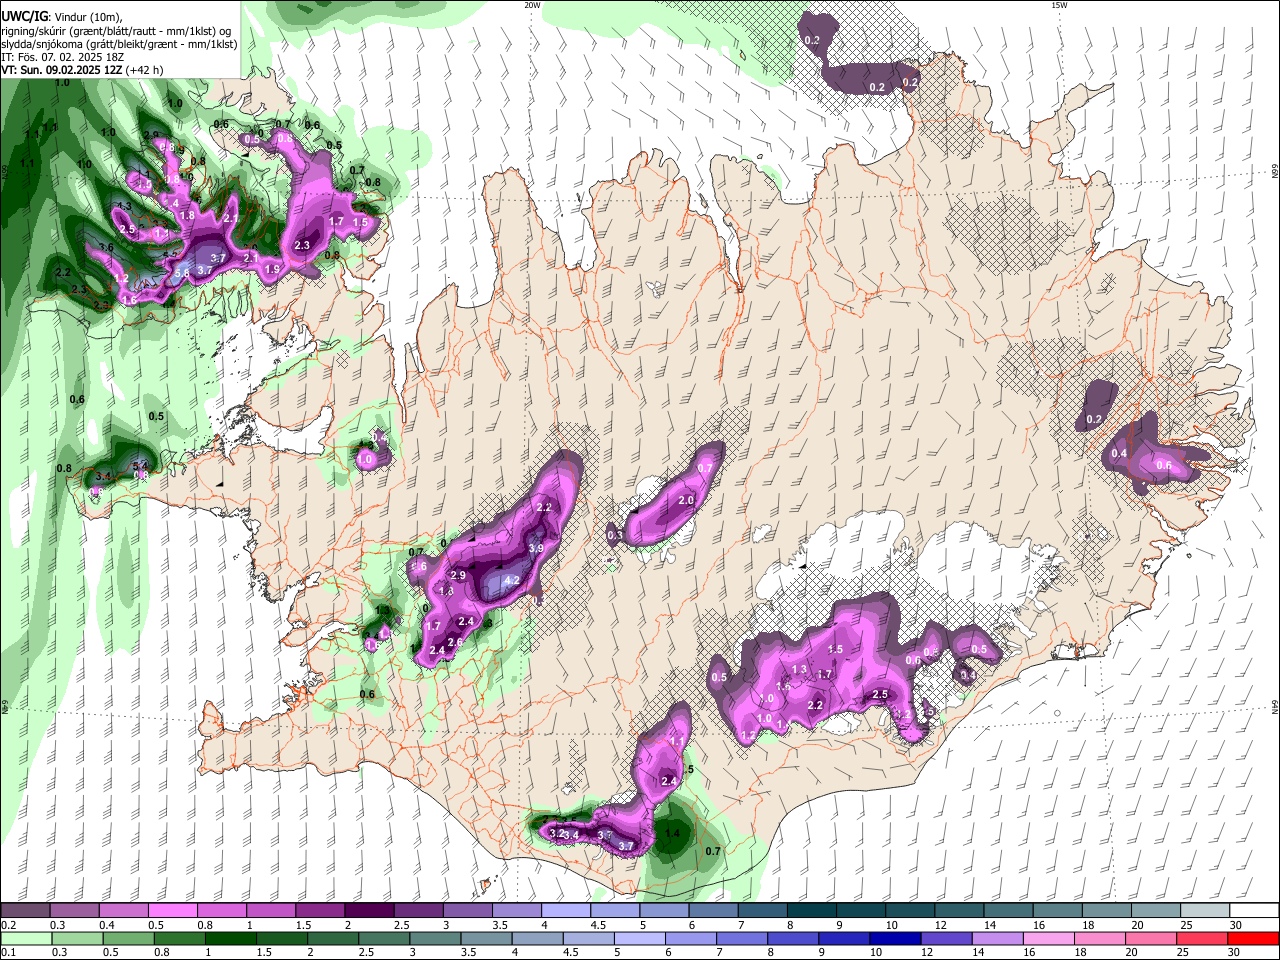Select darkest green 1–1.5 swatch, lower scale

(x=230, y=938)
